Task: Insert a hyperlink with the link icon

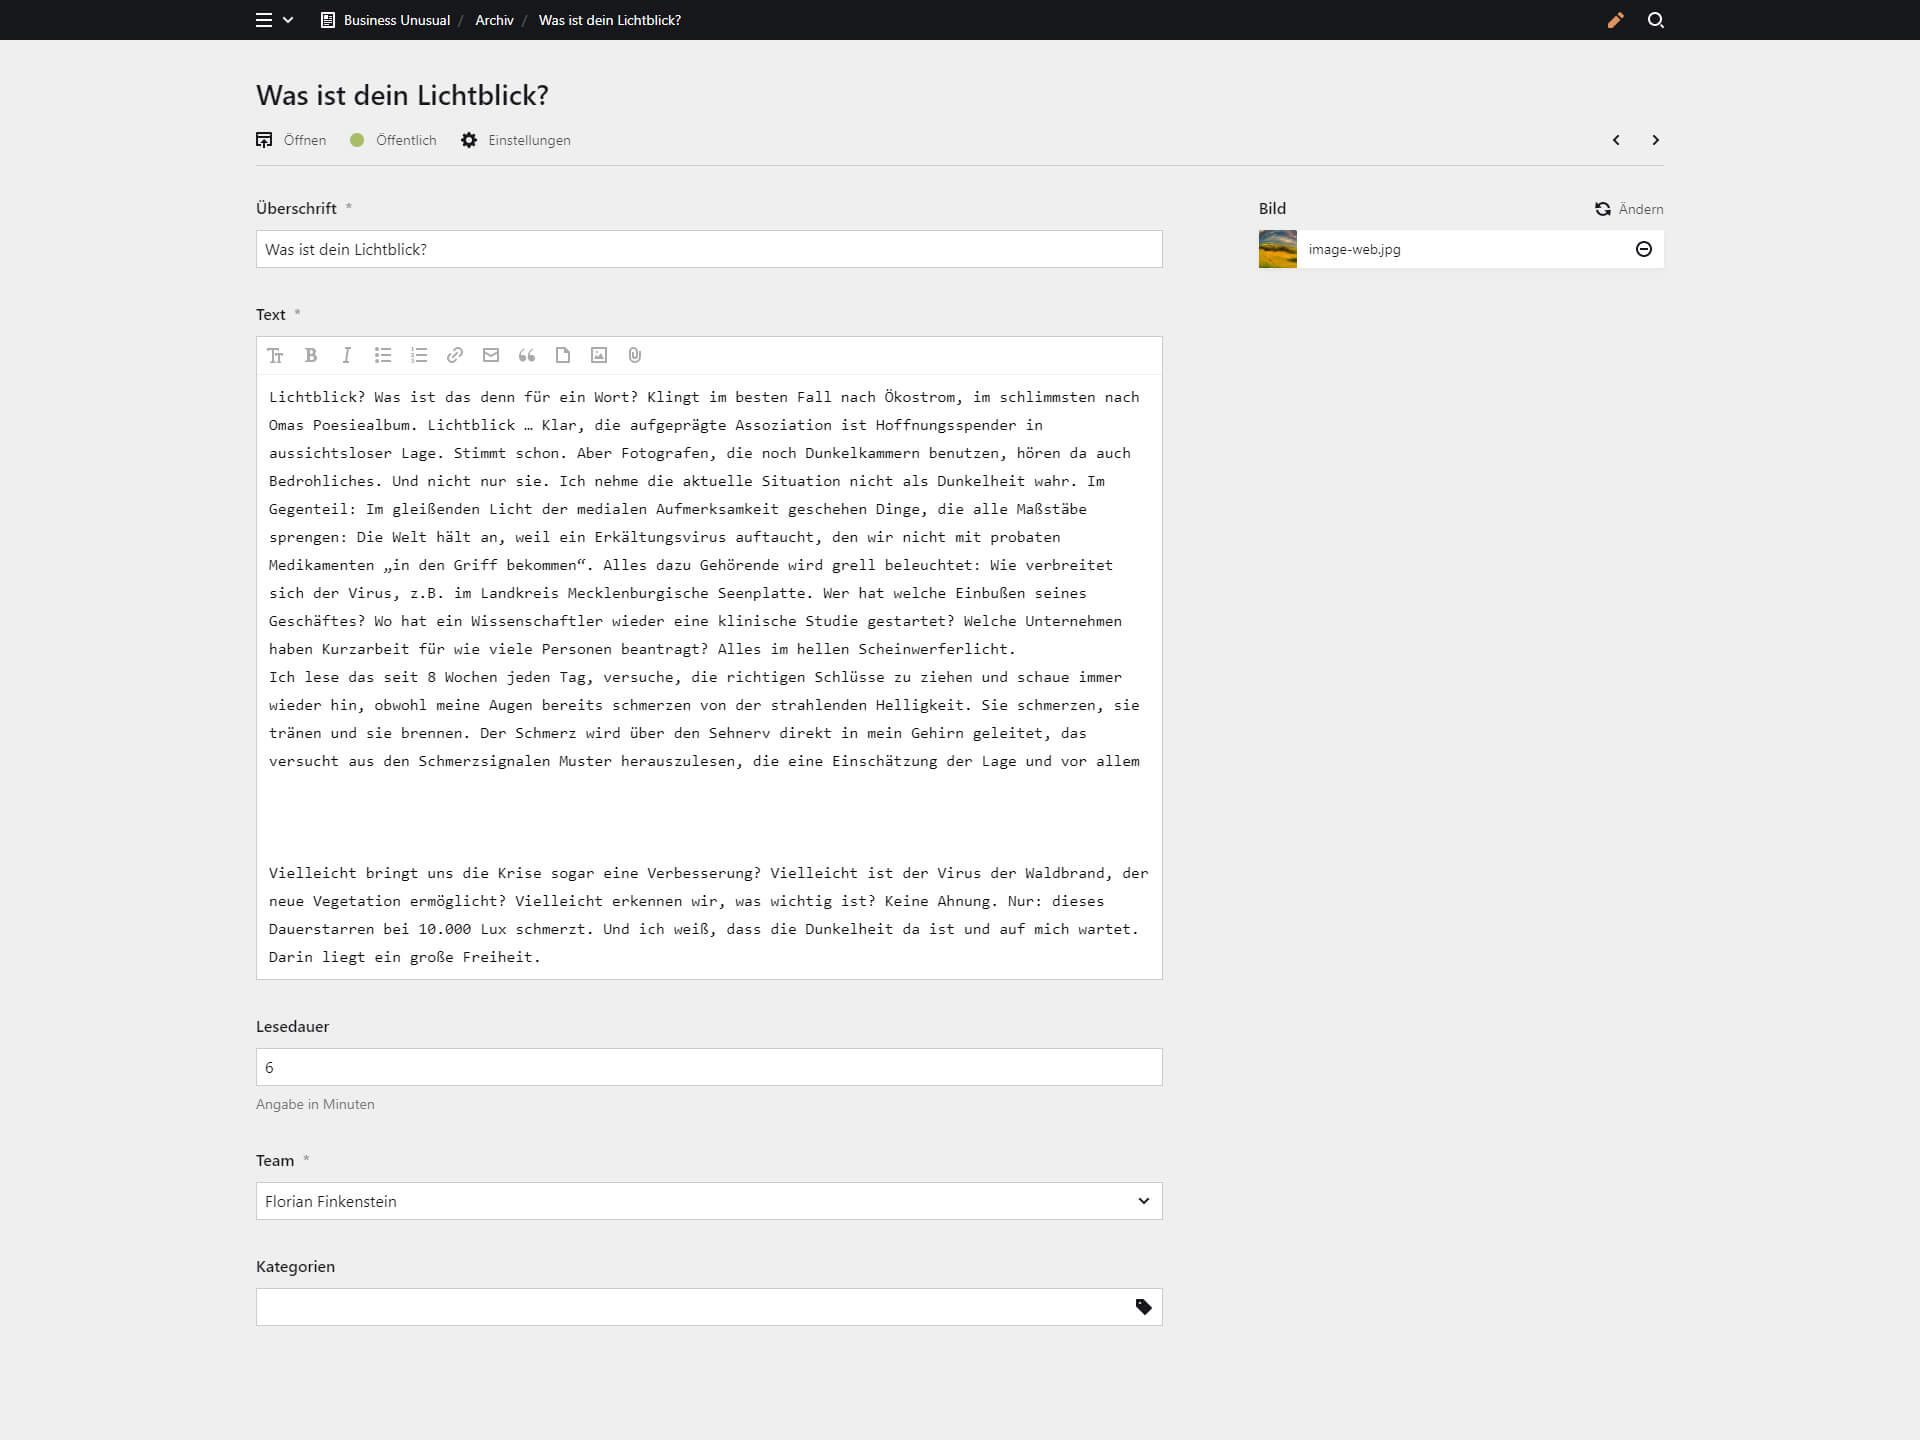Action: pos(455,355)
